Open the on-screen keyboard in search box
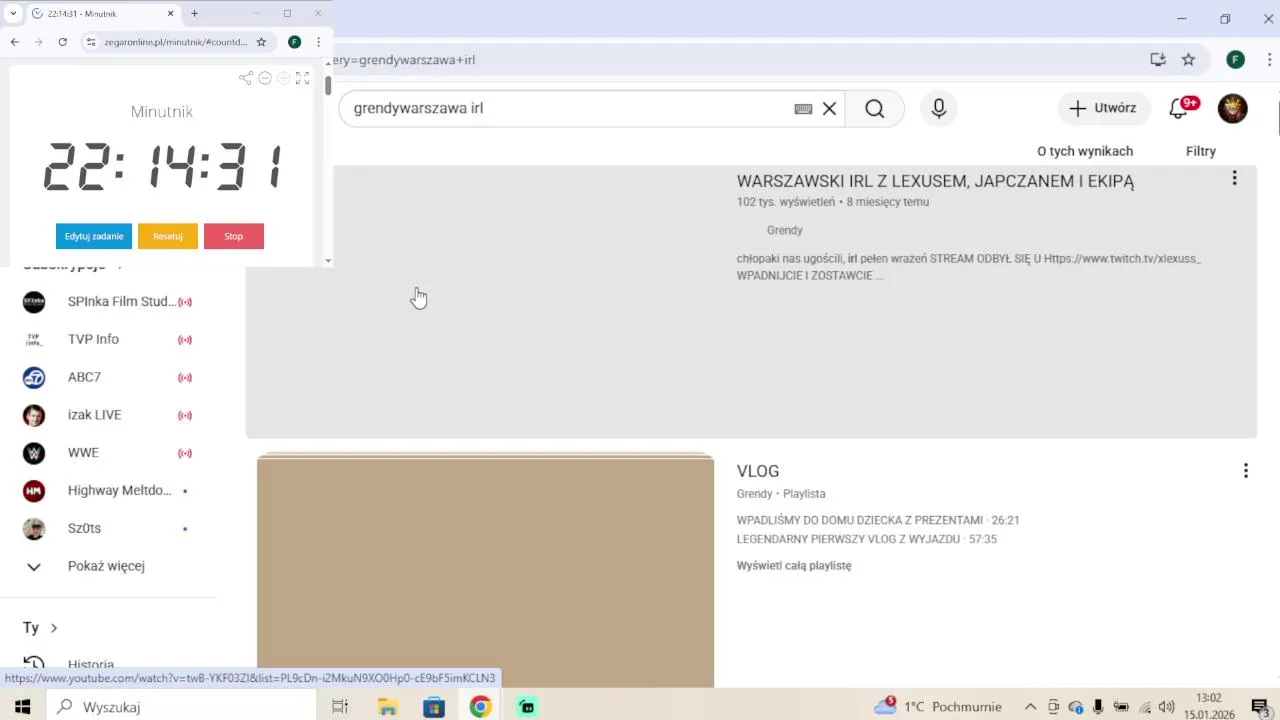 pos(803,109)
